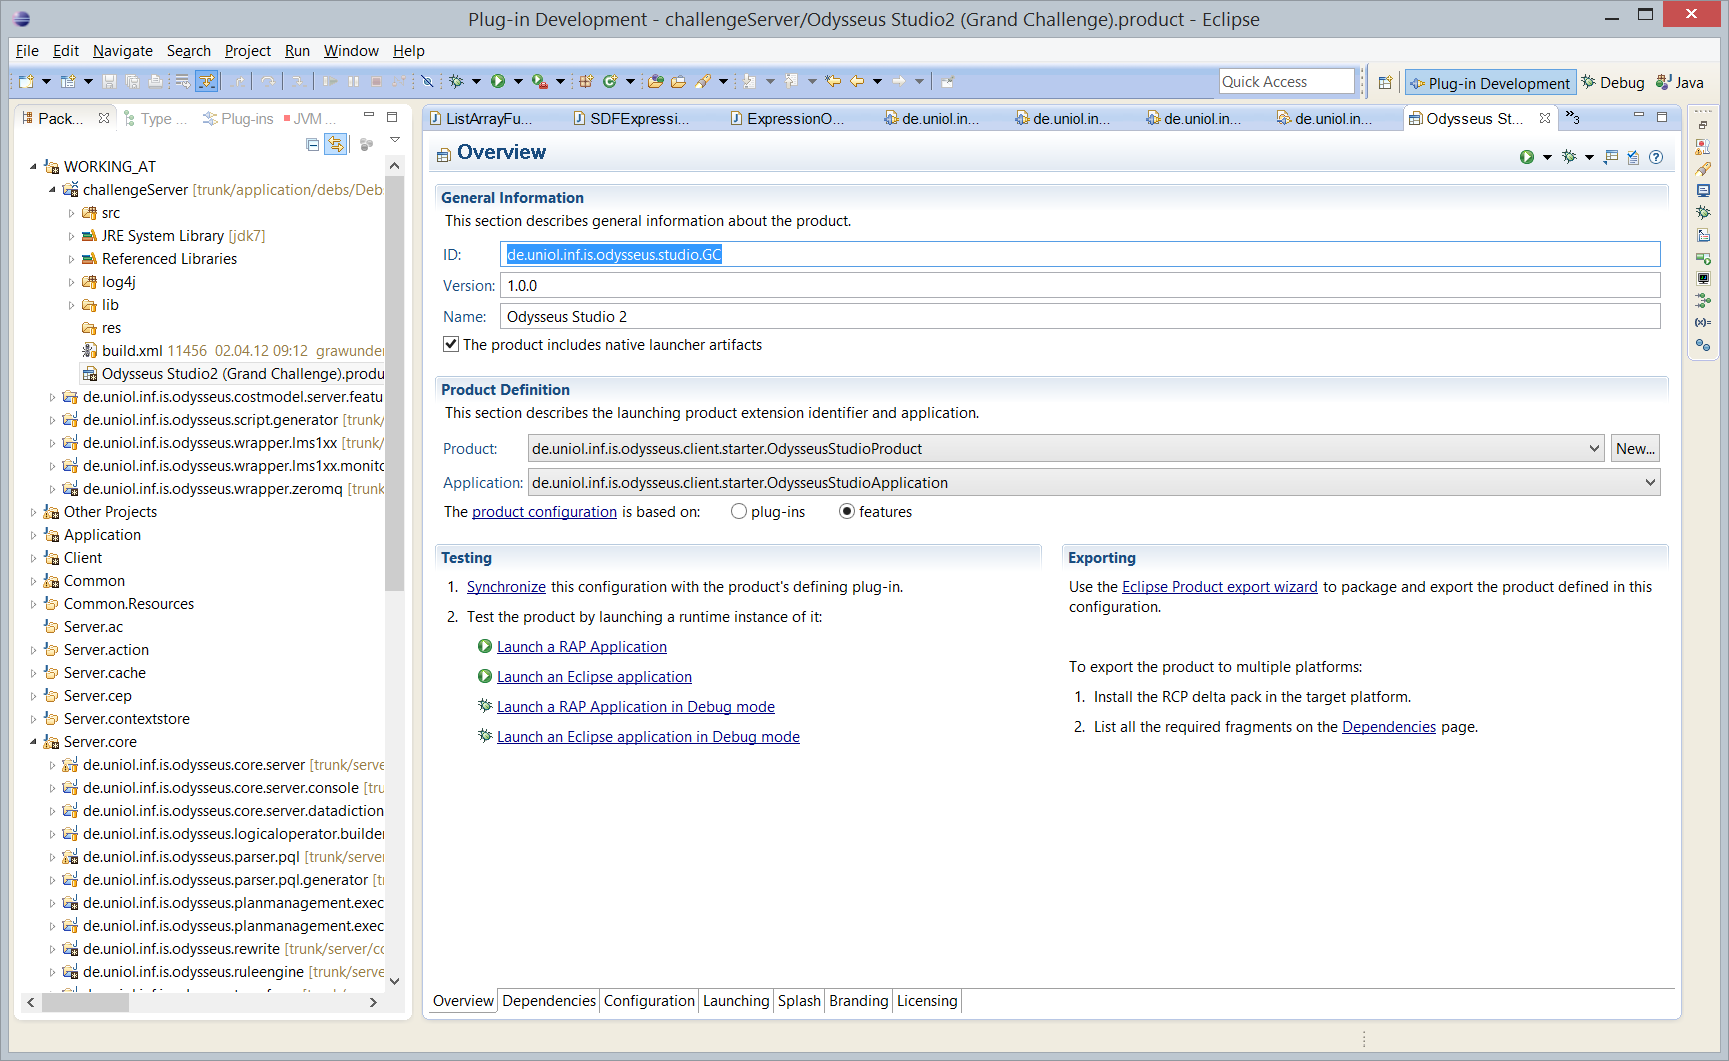Select the plug-ins radio button
This screenshot has height=1061, width=1729.
[739, 512]
